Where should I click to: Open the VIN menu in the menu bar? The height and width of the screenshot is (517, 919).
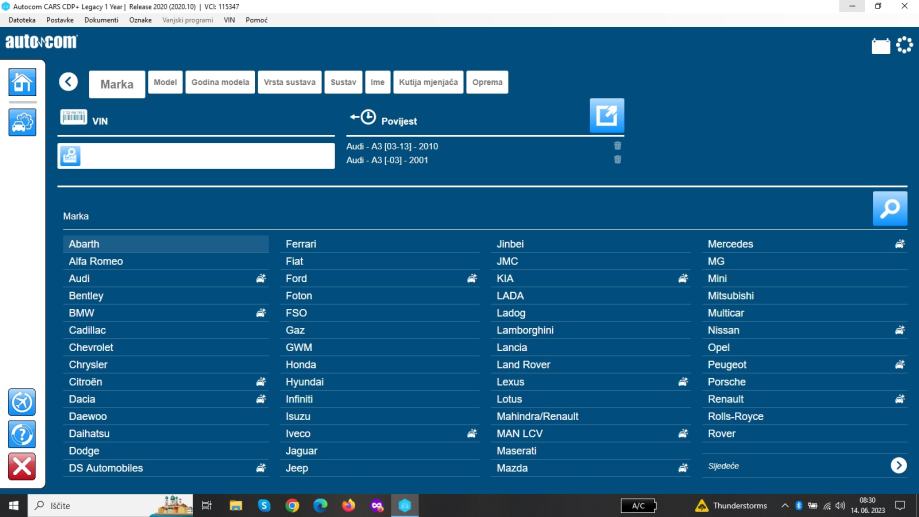229,20
